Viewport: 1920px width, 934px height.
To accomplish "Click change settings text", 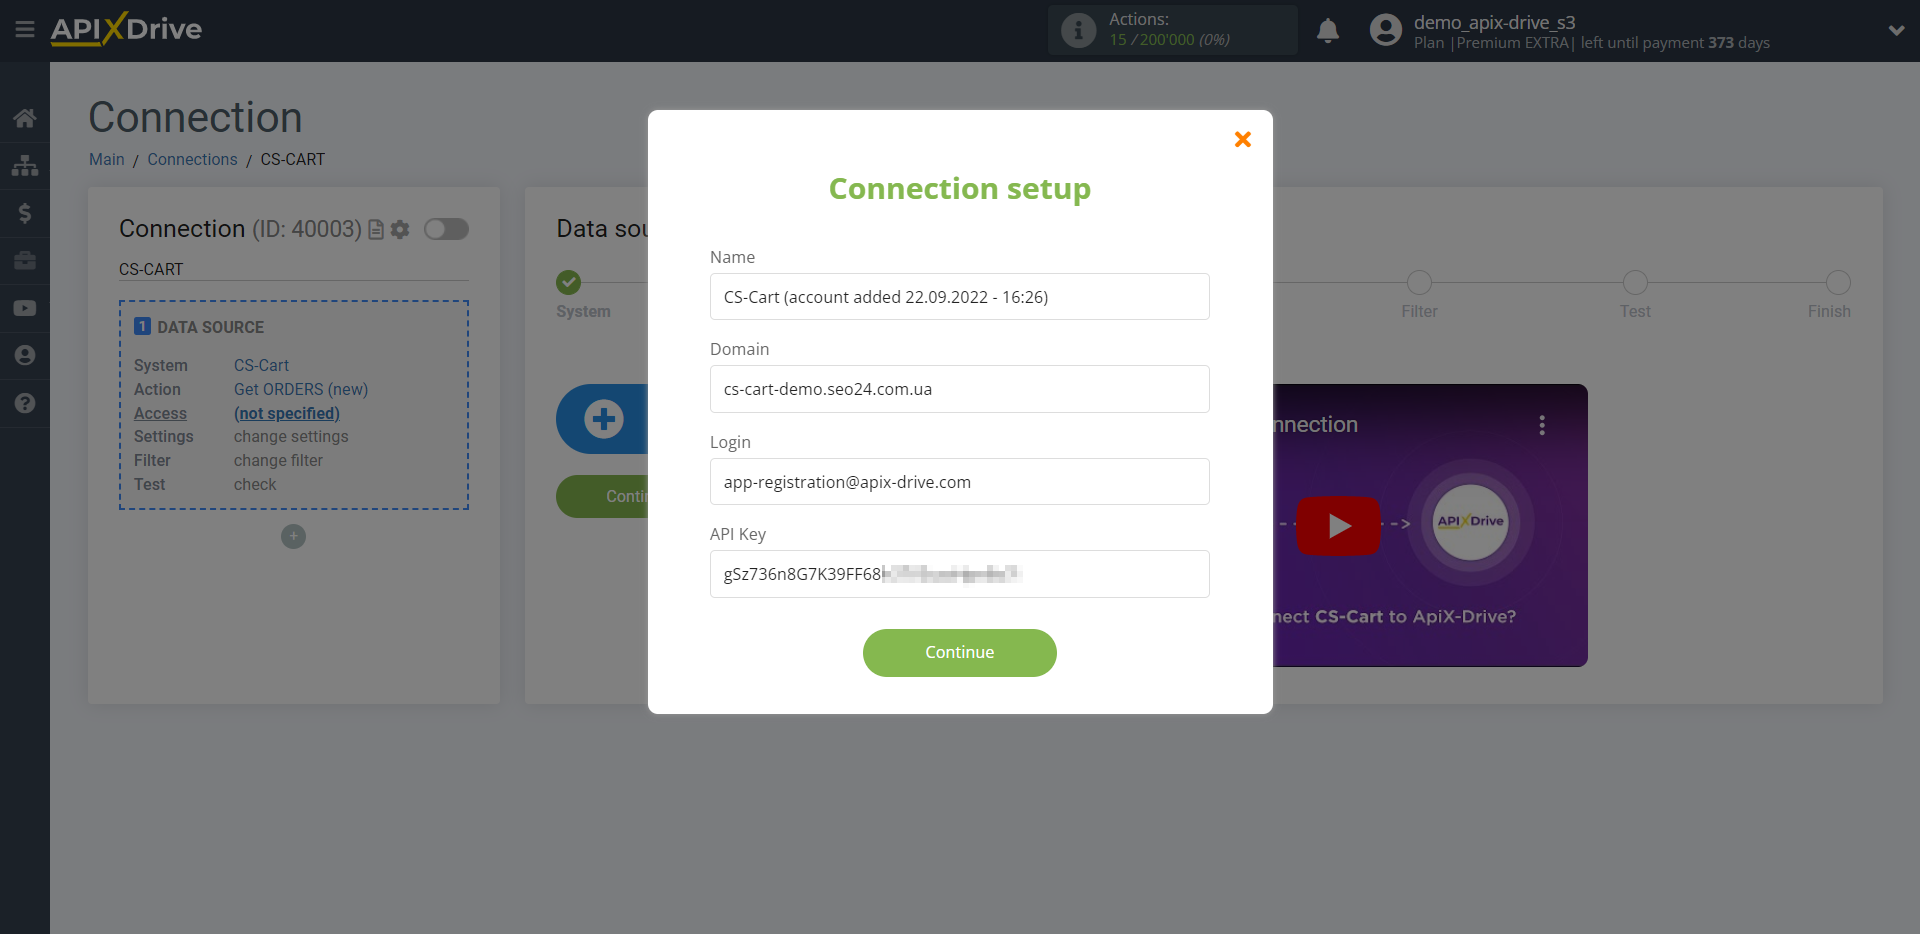I will (291, 437).
